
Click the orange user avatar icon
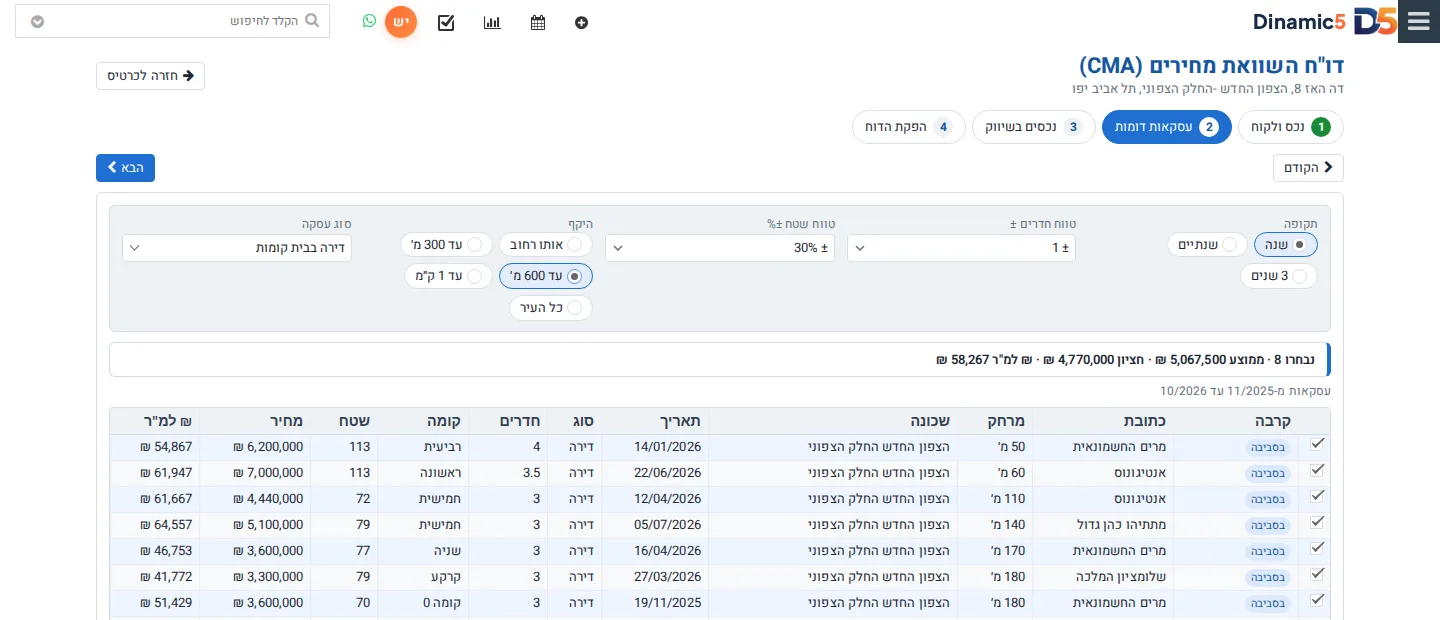401,22
